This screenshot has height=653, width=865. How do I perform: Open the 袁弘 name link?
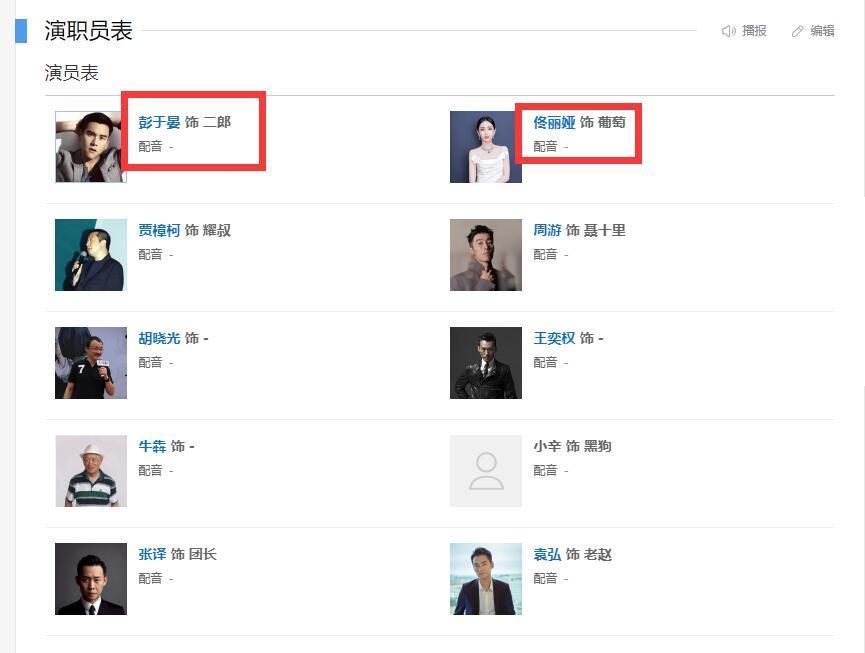click(x=547, y=554)
